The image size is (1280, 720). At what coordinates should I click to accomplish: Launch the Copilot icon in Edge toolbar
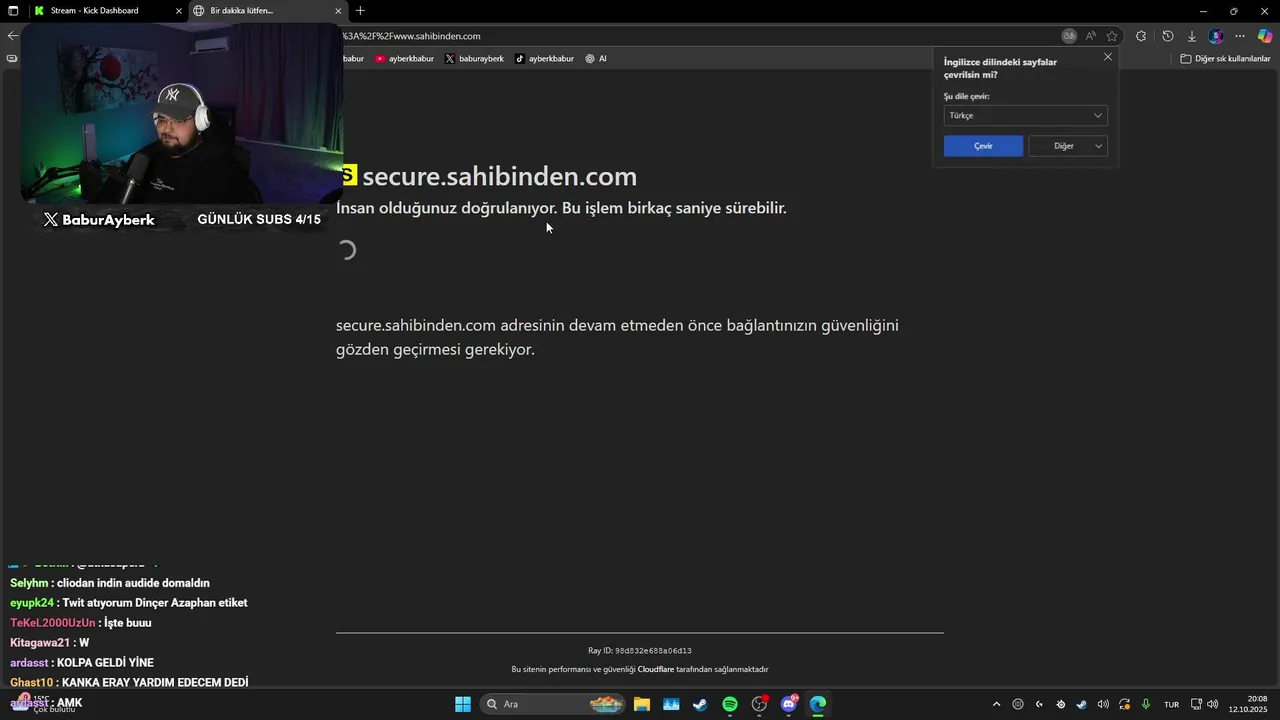pos(1265,36)
